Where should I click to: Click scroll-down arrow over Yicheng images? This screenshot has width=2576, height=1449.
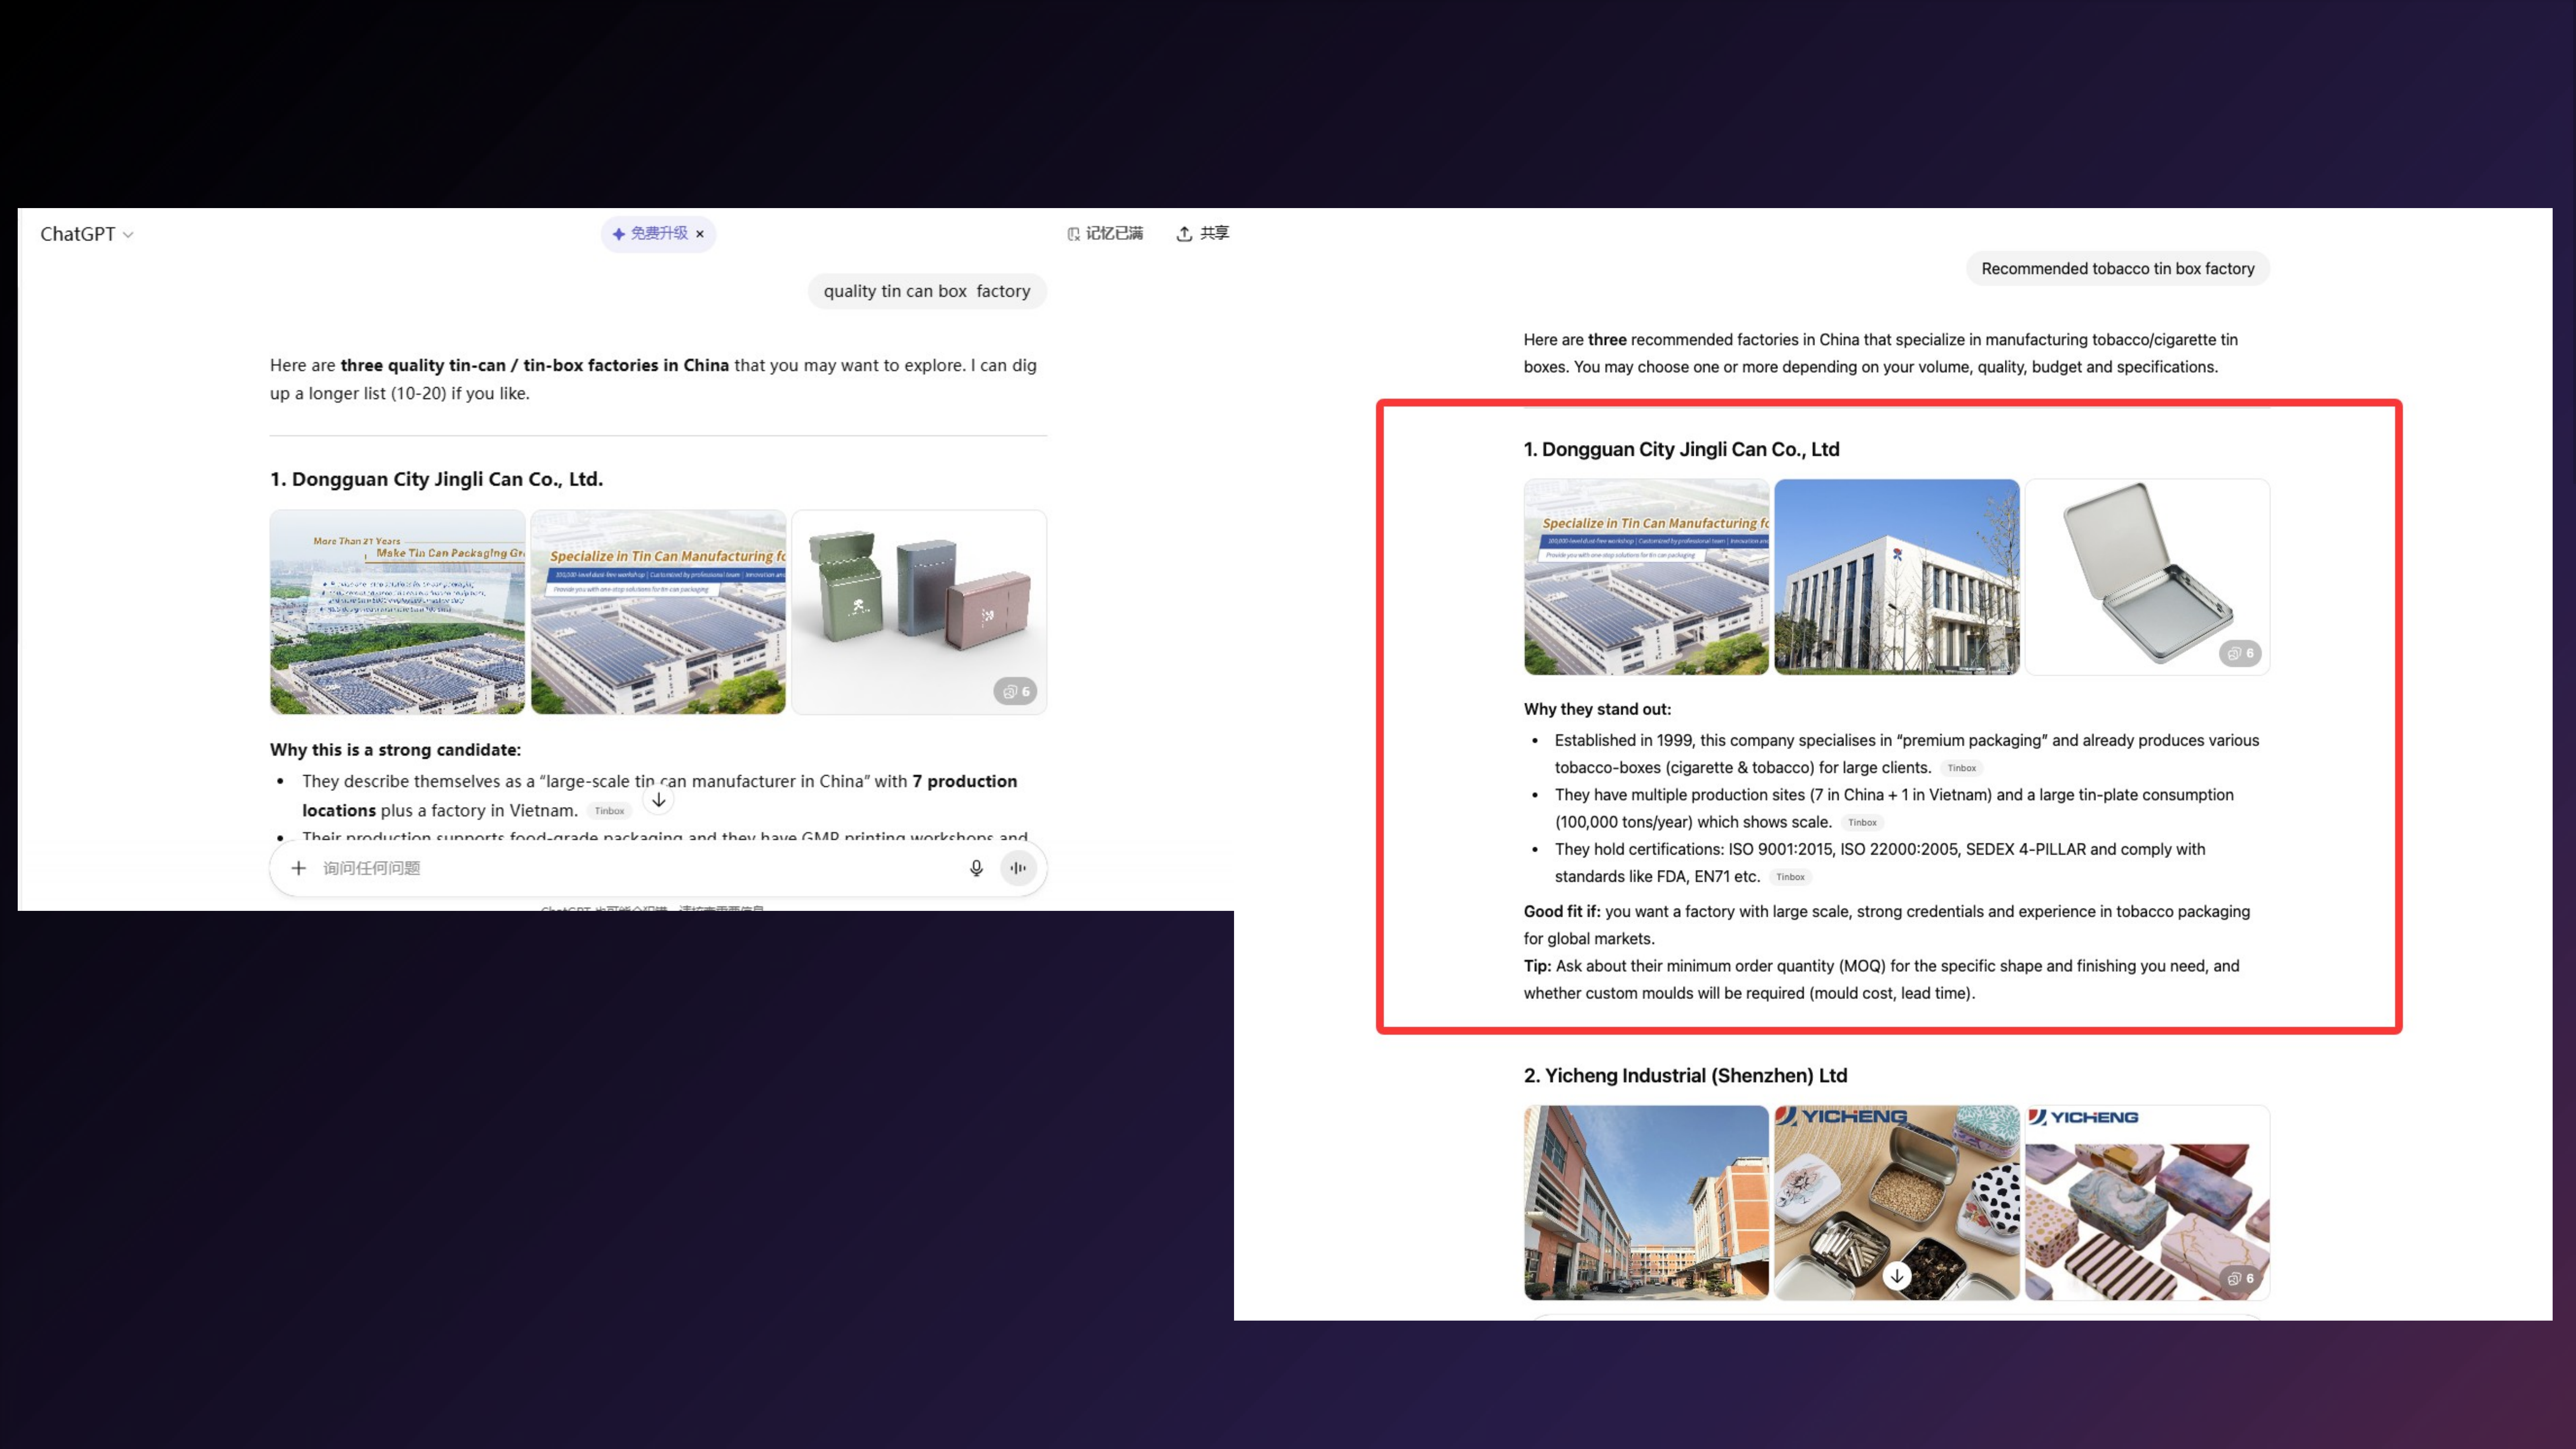pos(1897,1276)
